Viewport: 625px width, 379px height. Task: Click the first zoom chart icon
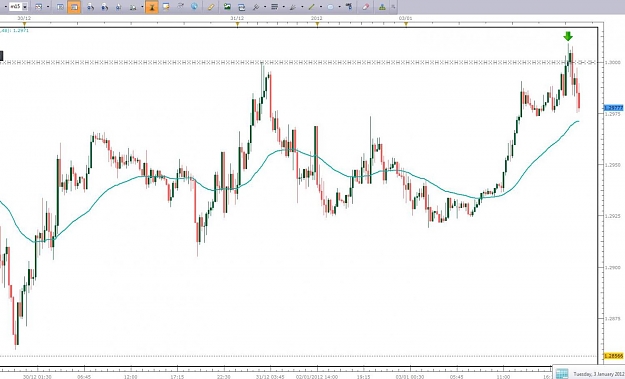tap(90, 7)
